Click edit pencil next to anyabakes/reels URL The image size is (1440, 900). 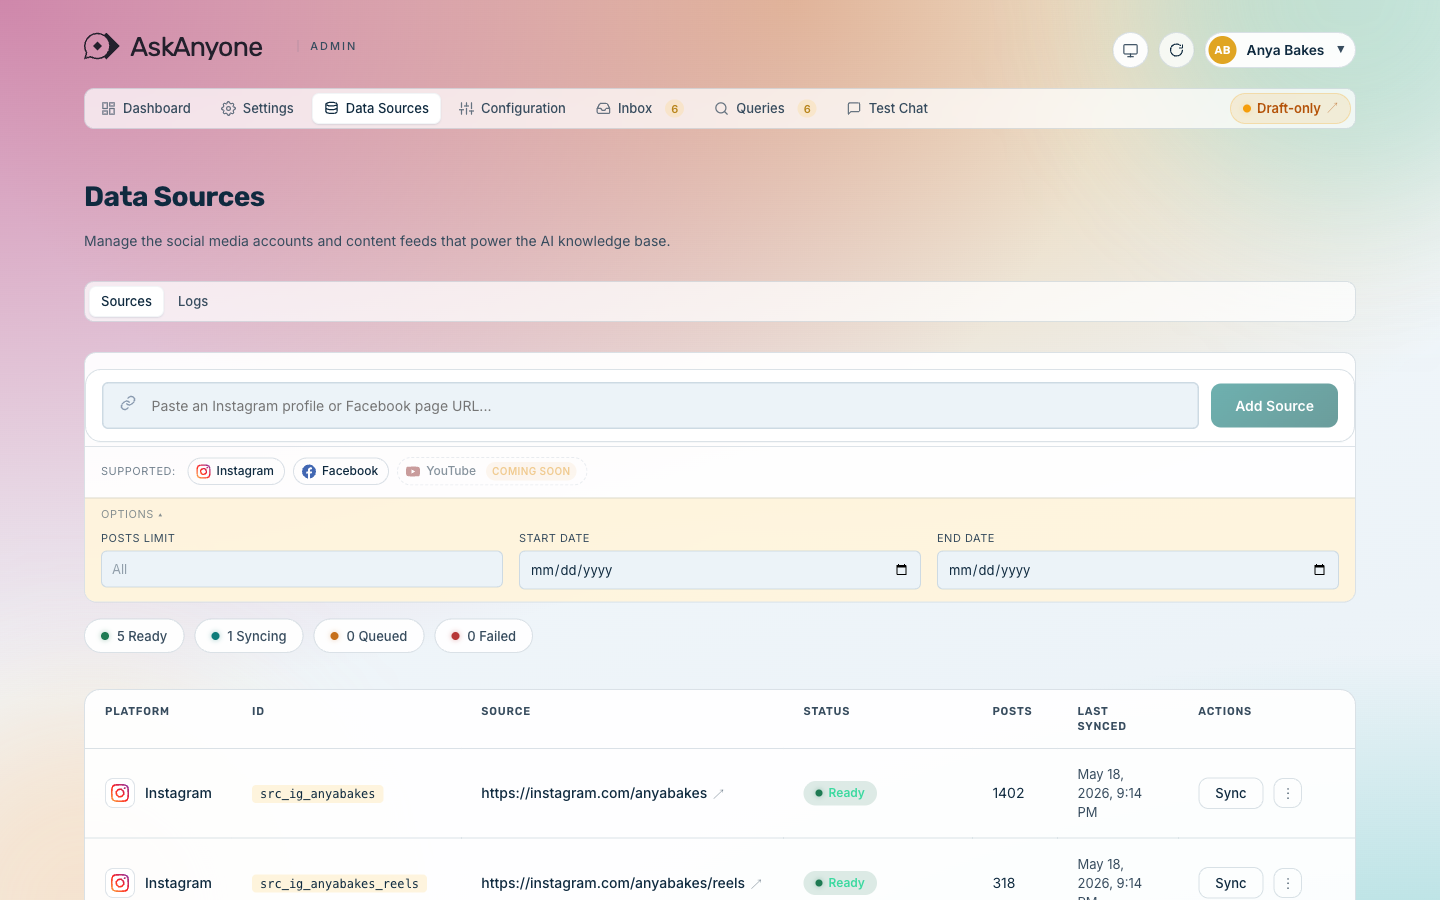pyautogui.click(x=756, y=884)
